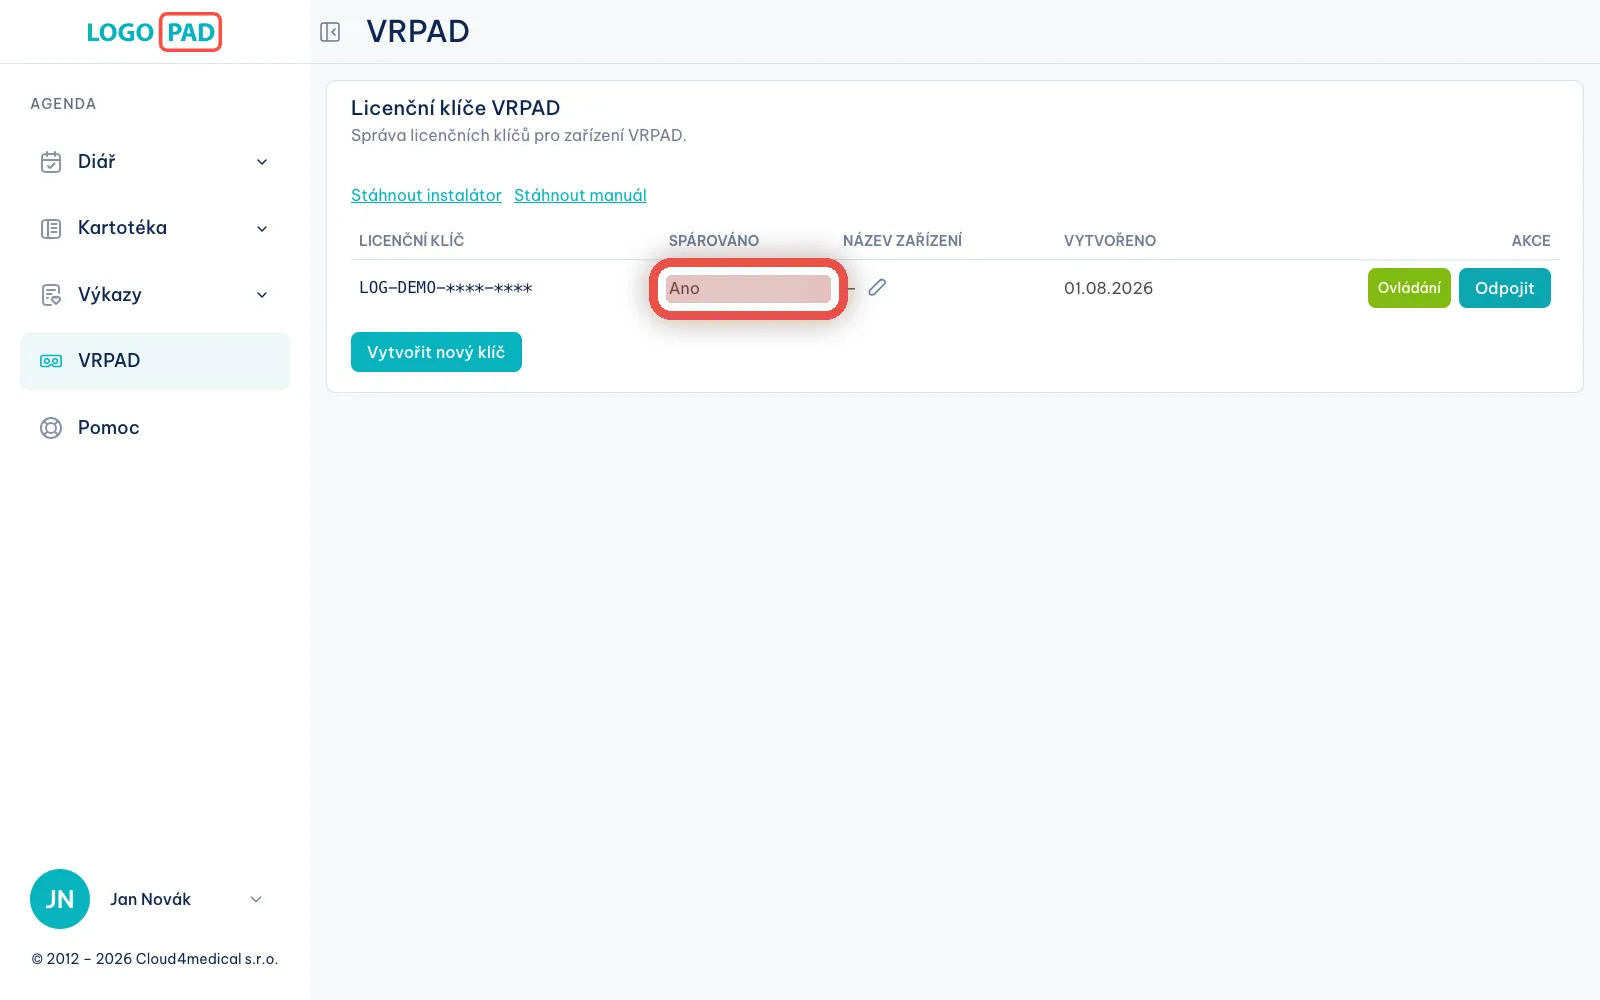Click the VRPAD headset icon in sidebar
Viewport: 1600px width, 1000px height.
point(51,361)
